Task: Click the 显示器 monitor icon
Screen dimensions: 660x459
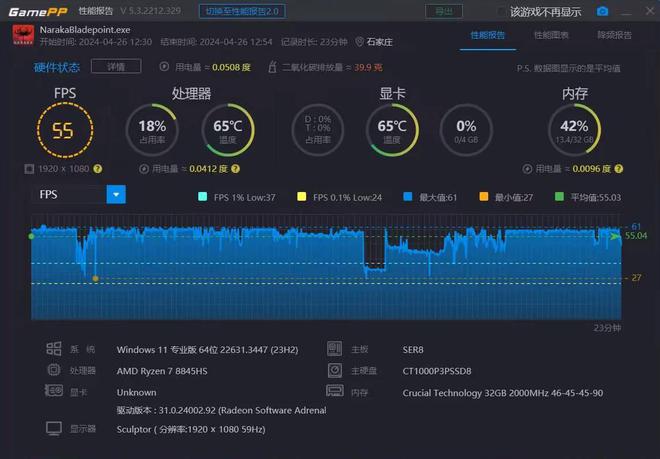Action: pyautogui.click(x=54, y=428)
